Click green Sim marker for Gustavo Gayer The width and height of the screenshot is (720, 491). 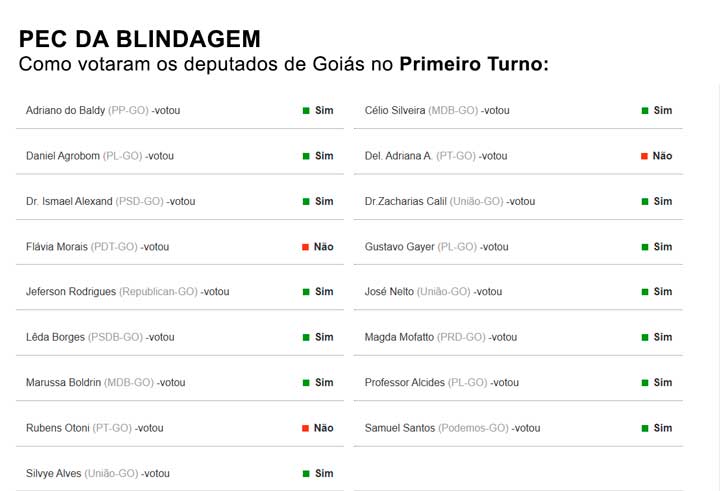coord(645,247)
